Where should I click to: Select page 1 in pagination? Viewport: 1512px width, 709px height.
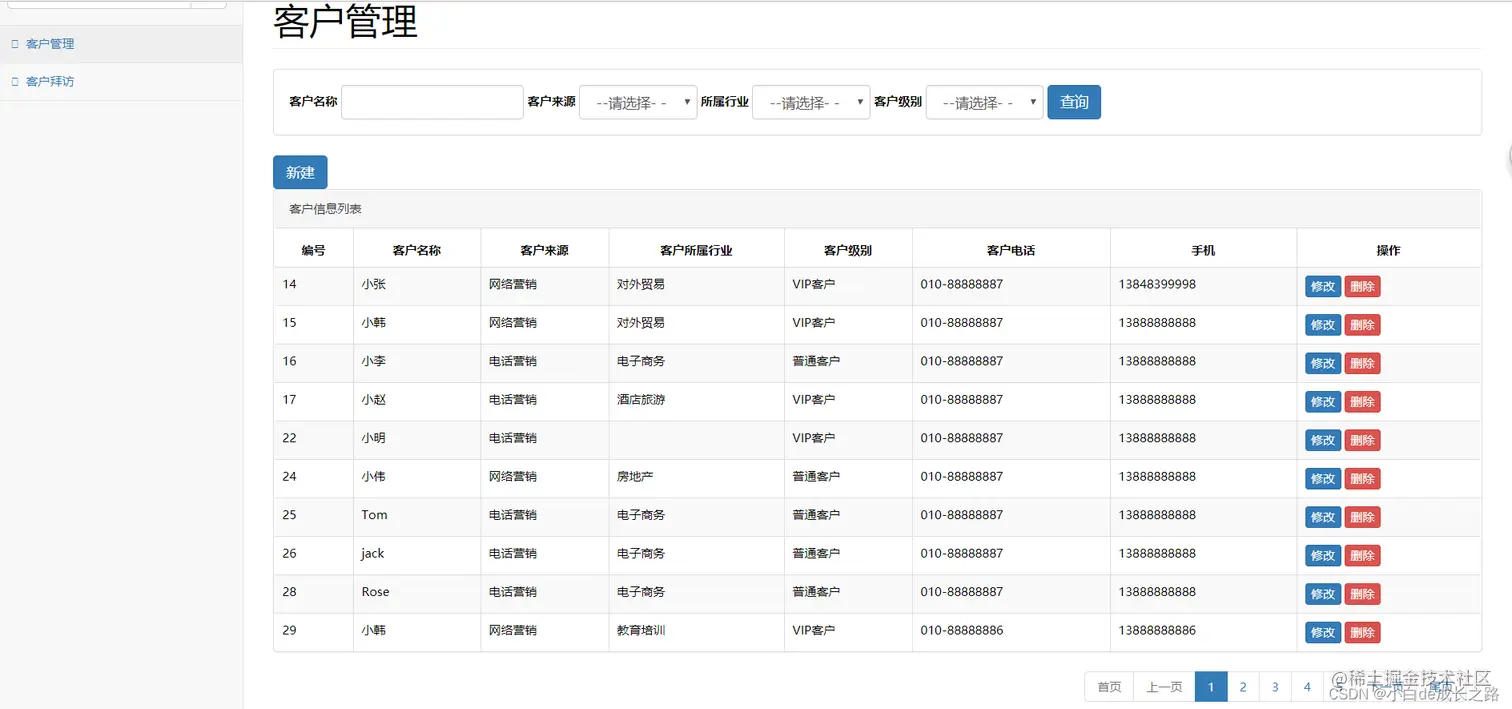coord(1211,687)
